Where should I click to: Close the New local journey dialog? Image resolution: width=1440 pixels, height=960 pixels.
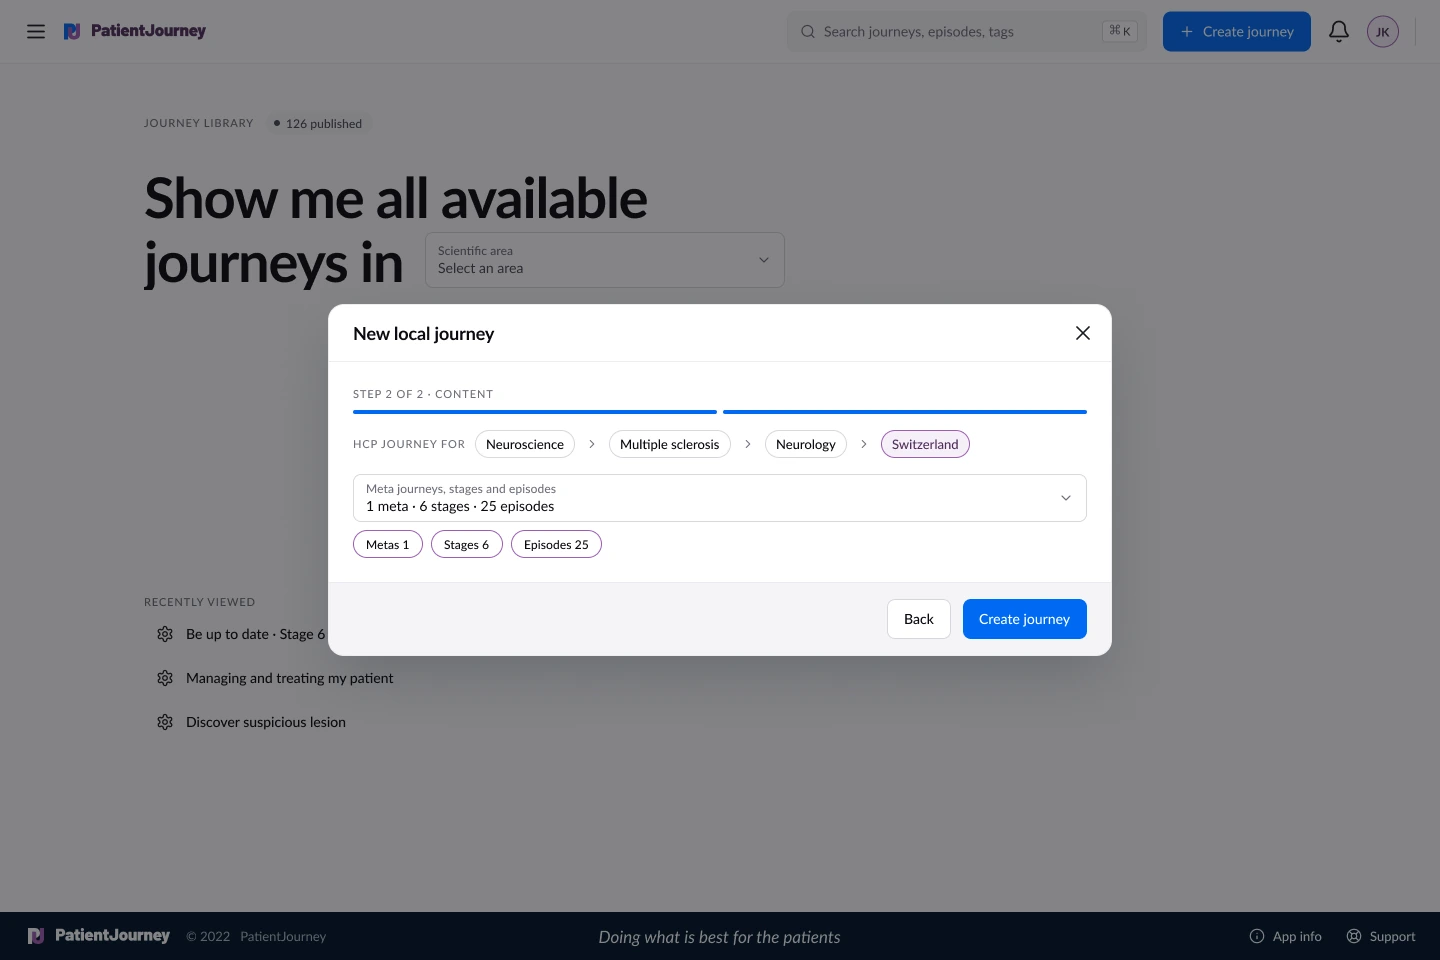point(1083,333)
